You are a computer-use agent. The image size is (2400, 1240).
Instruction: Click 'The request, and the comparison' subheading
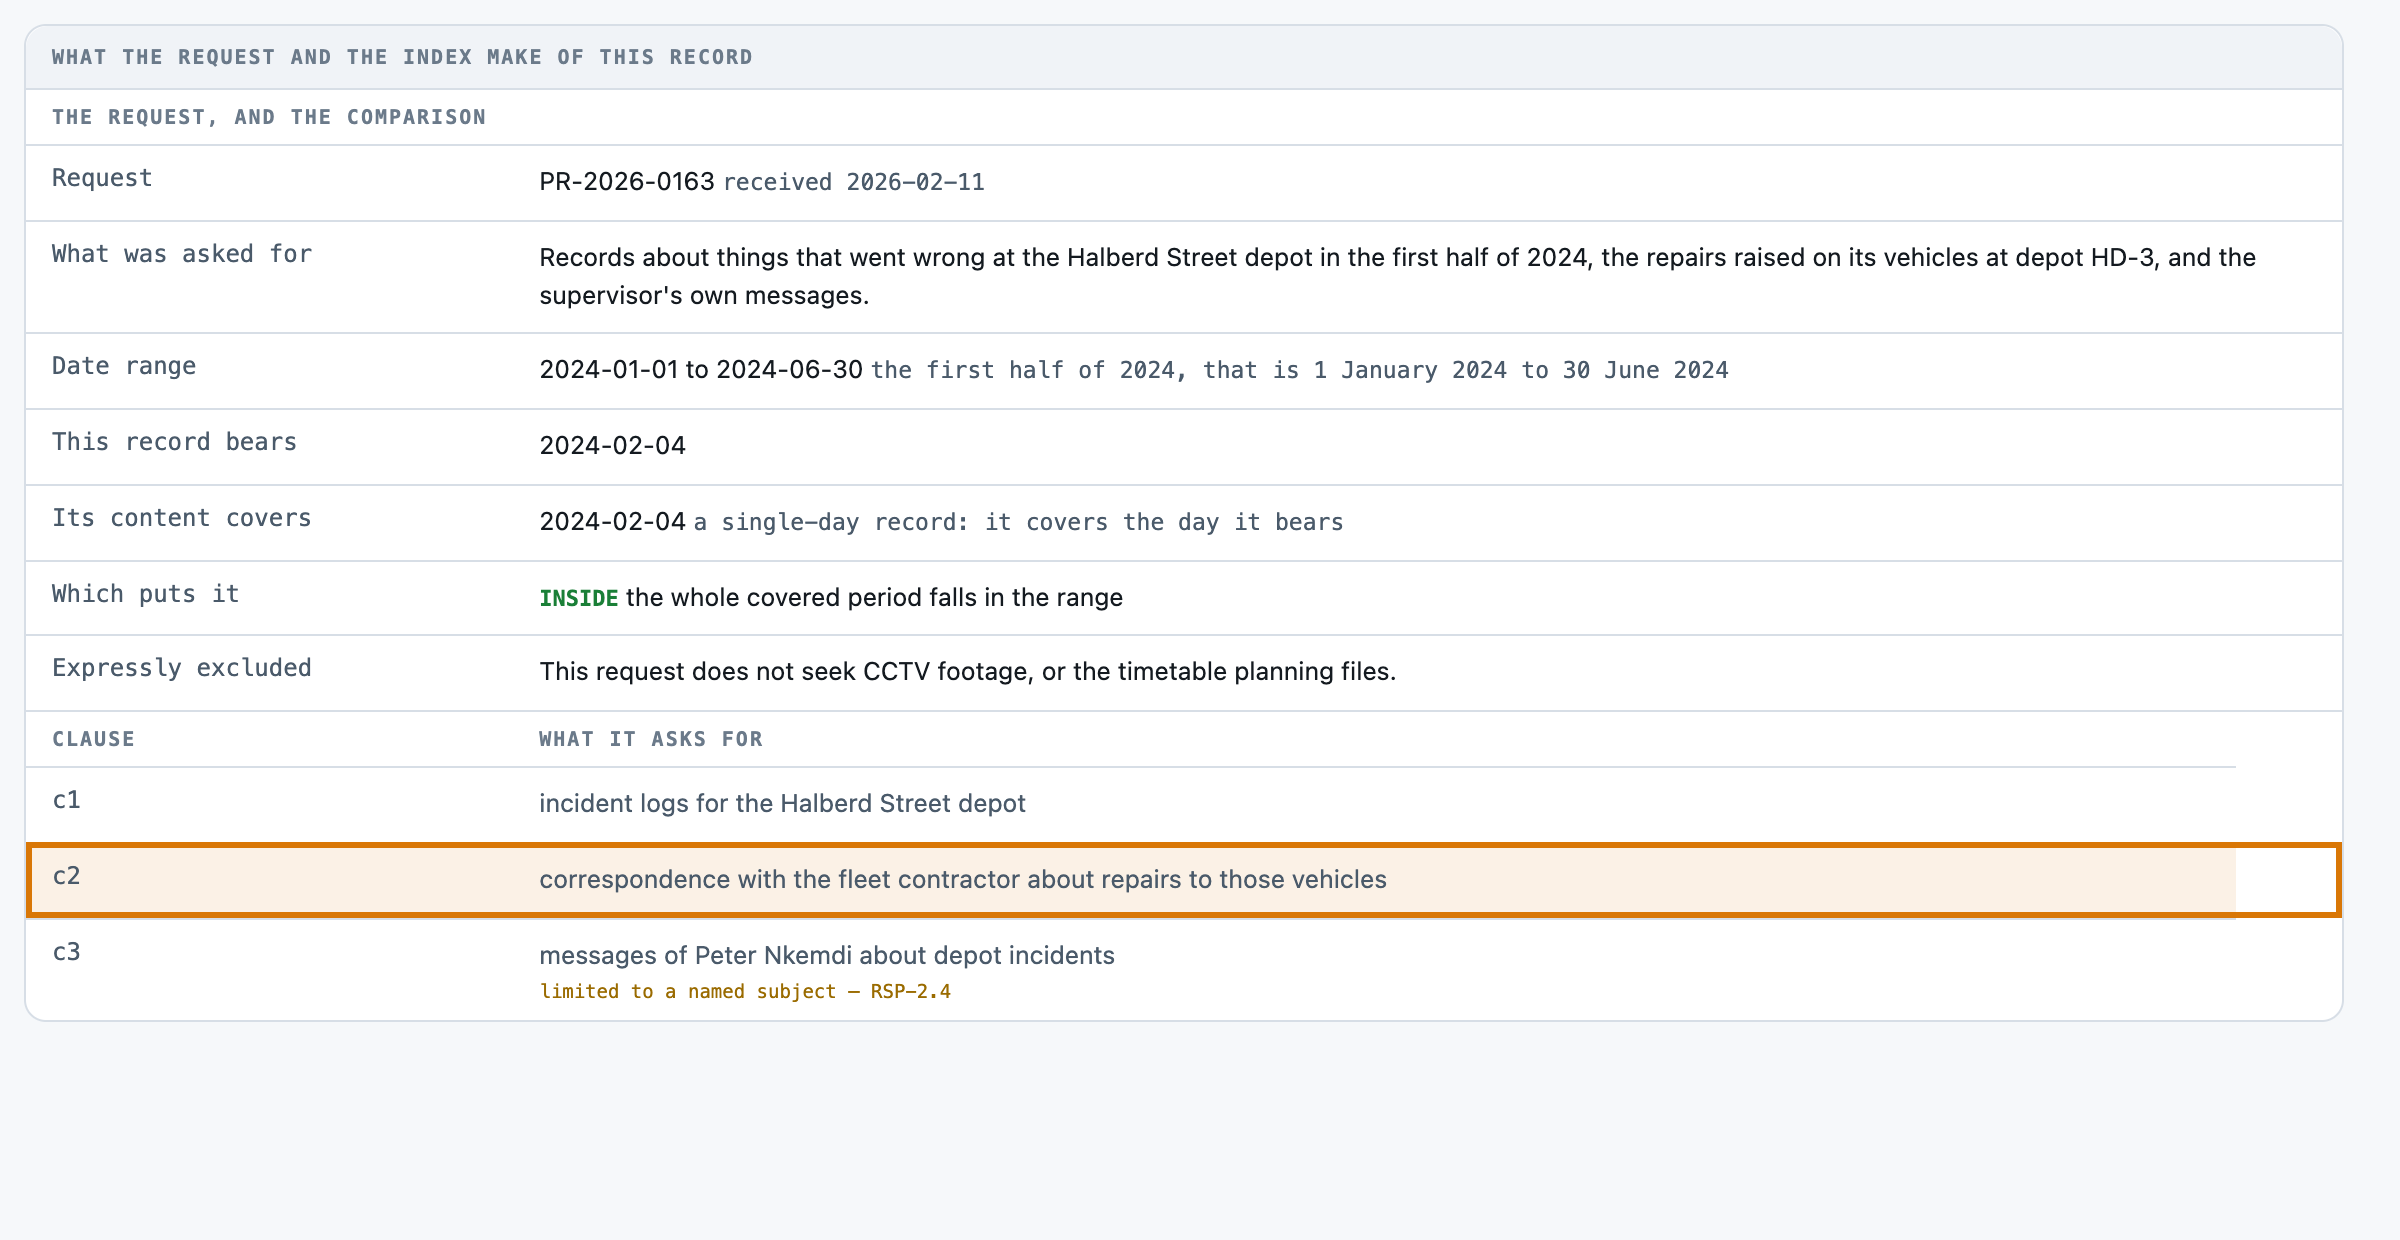click(269, 117)
